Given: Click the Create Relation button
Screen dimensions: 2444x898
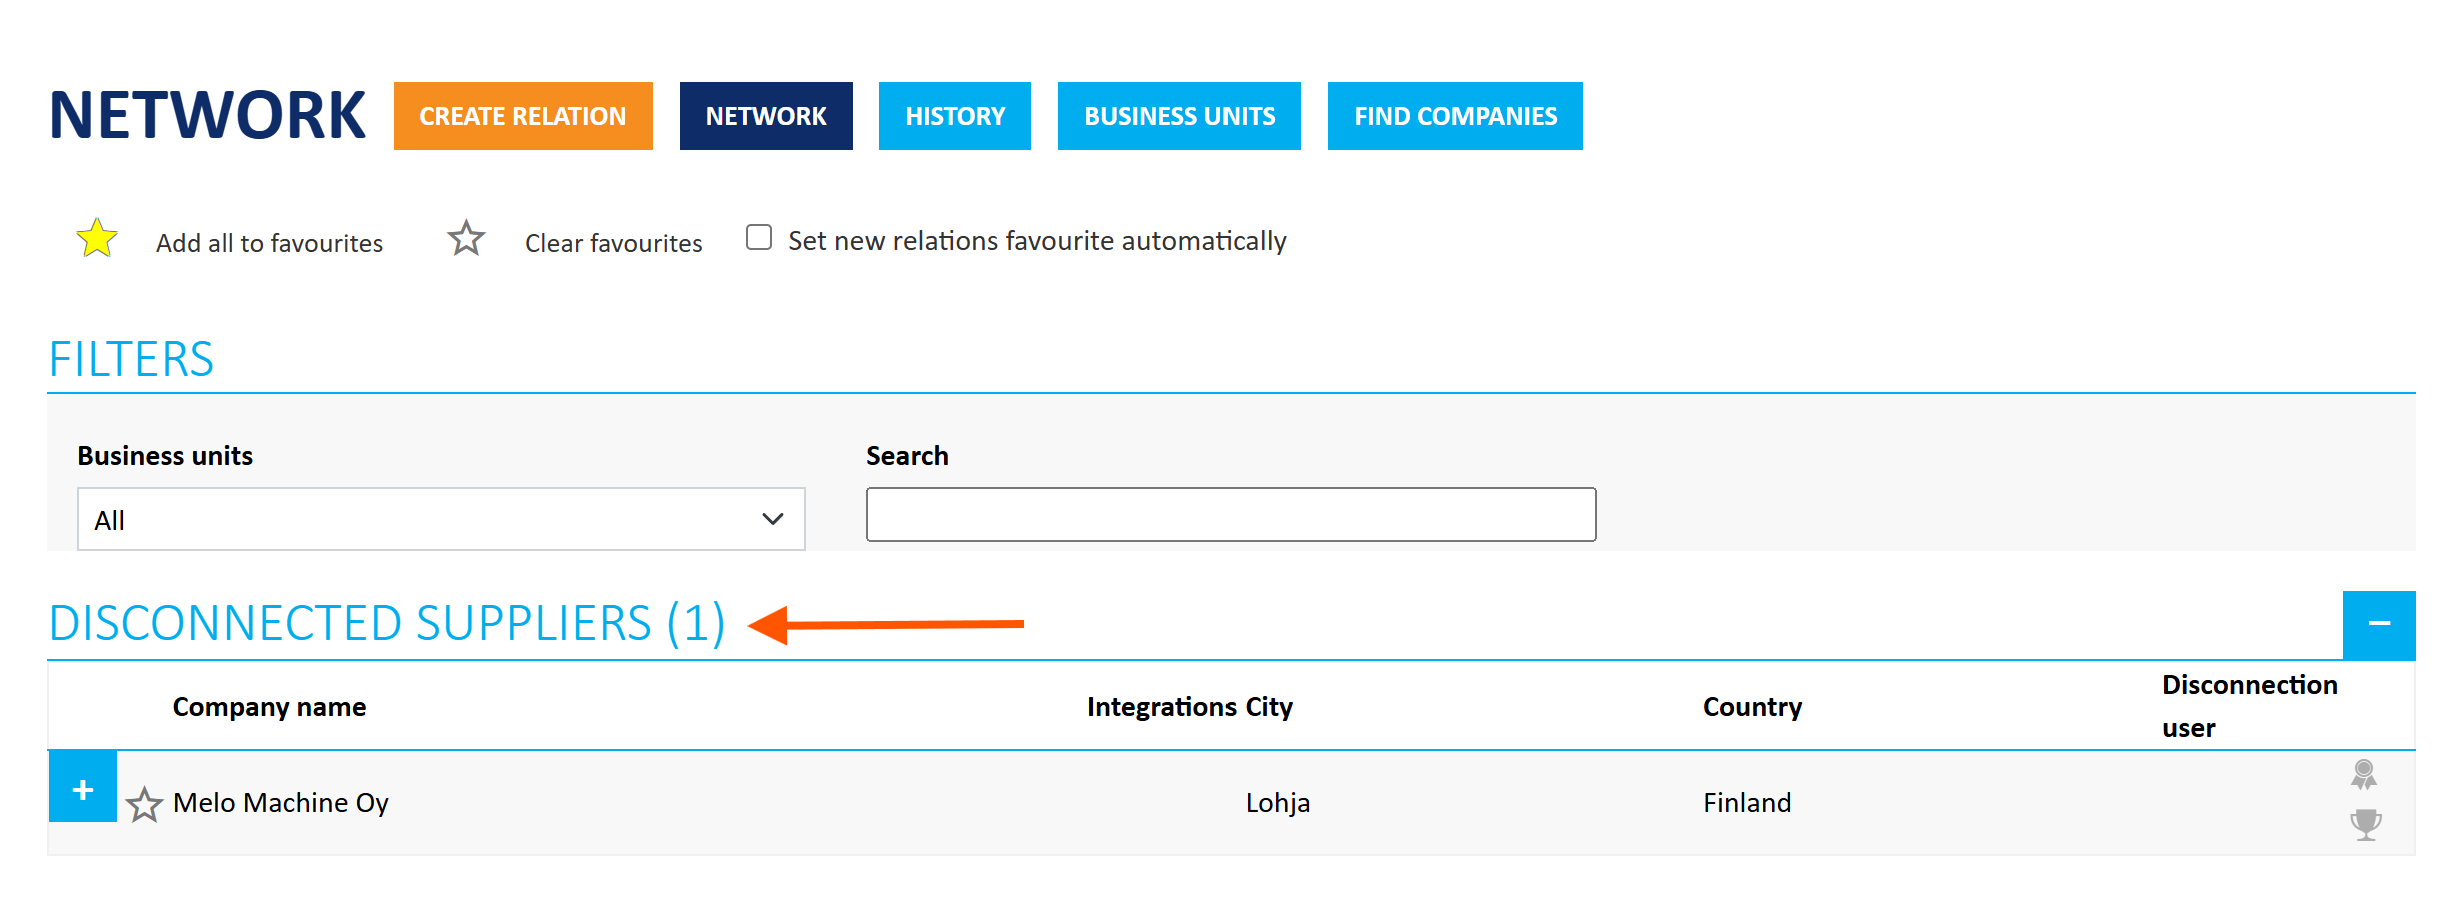Looking at the screenshot, I should point(523,116).
